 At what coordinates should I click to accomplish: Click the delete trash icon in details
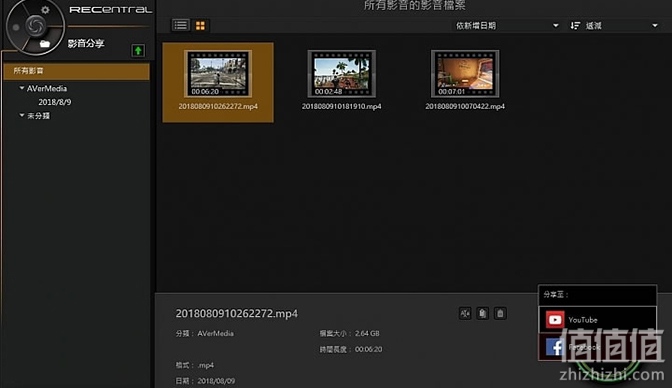(x=500, y=313)
